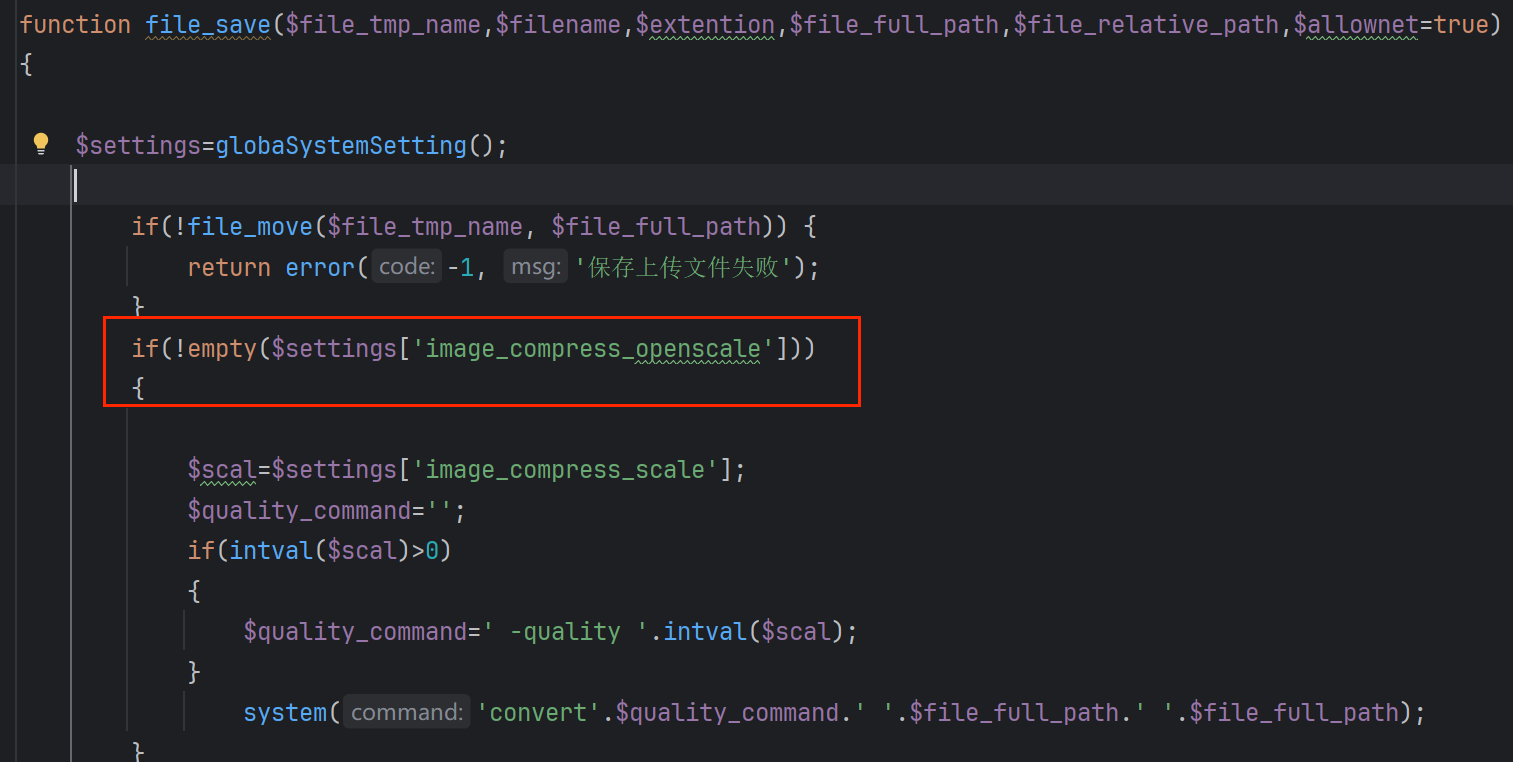
Task: Click the globaSystemSetting function call
Action: click(x=340, y=146)
